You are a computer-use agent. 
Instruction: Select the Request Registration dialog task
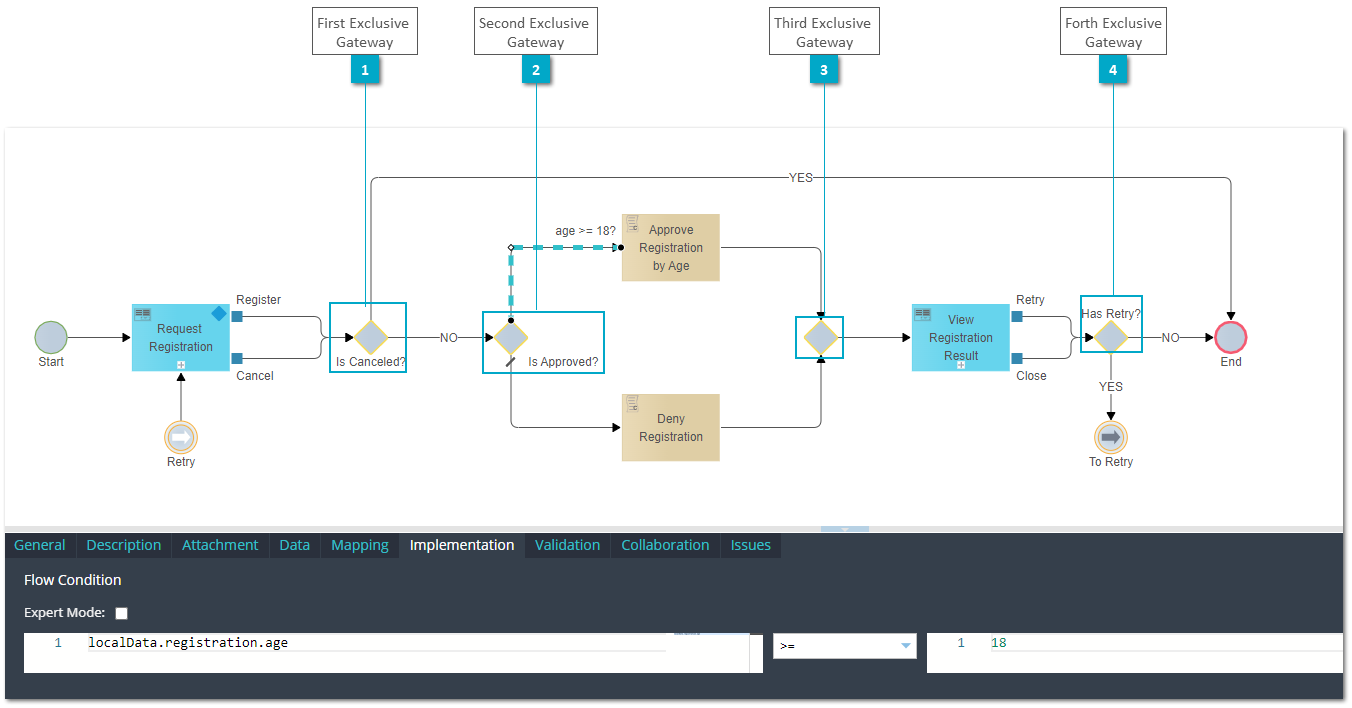tap(181, 337)
